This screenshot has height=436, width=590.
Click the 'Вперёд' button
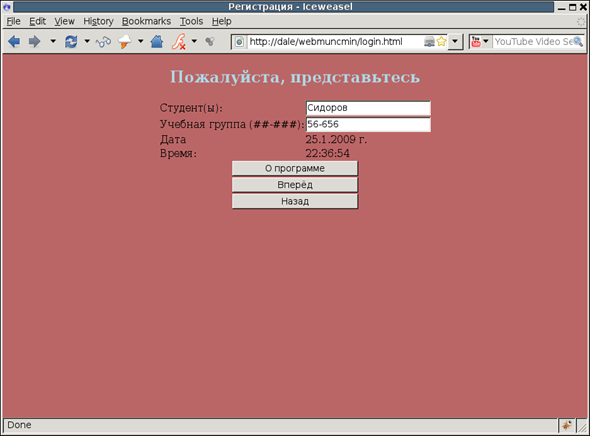coord(295,185)
